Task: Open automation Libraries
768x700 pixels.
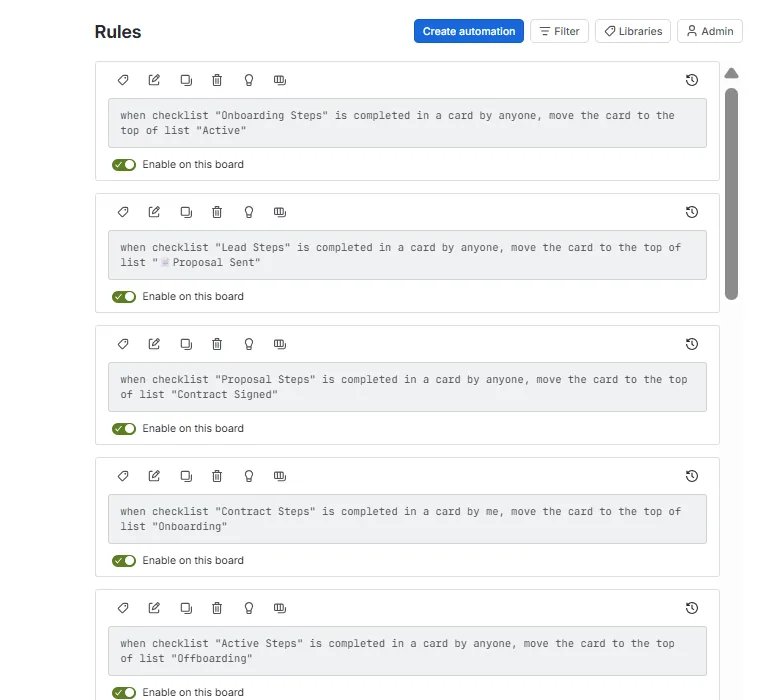Action: click(x=632, y=31)
